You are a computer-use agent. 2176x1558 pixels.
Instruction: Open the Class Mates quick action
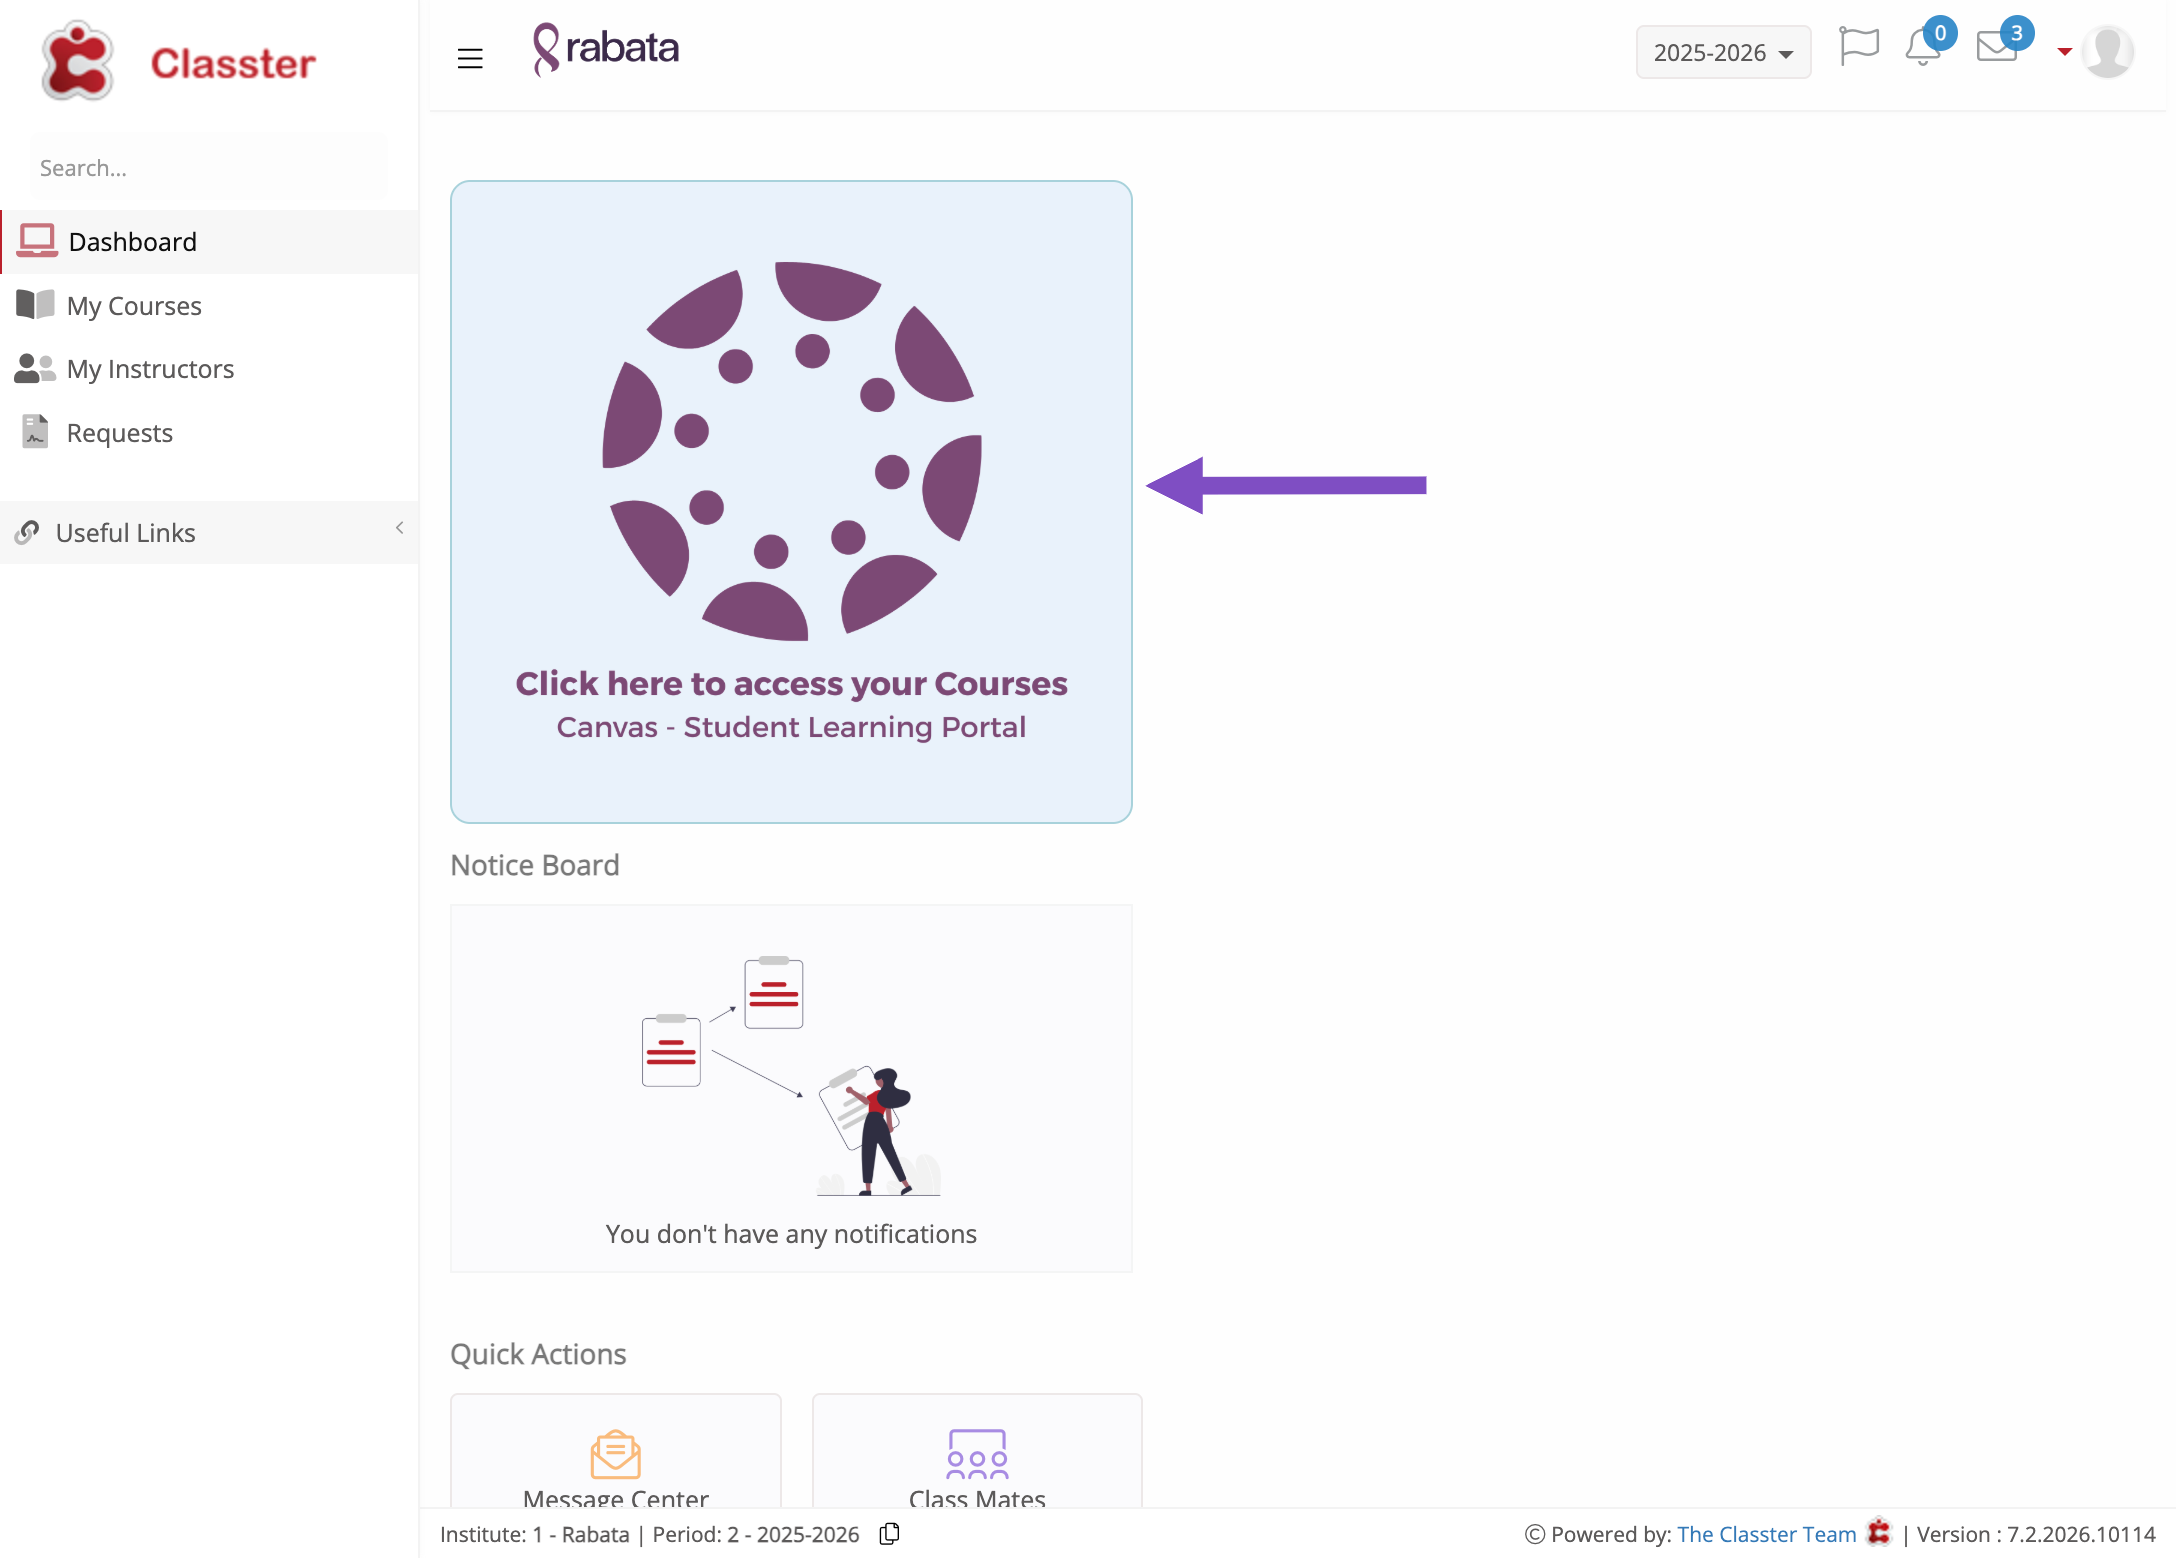click(x=977, y=1452)
